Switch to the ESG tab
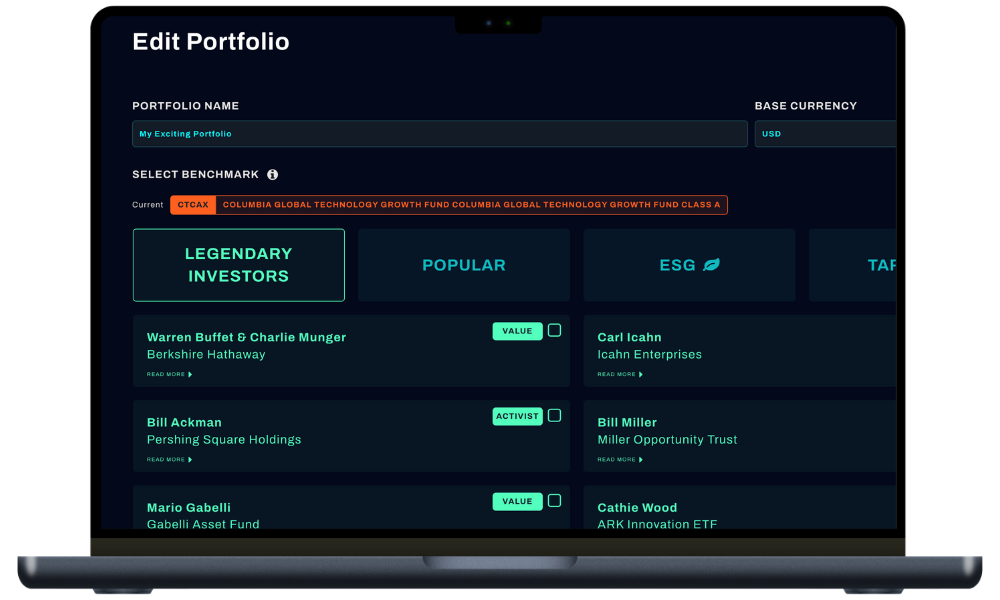Image resolution: width=1000 pixels, height=600 pixels. pyautogui.click(x=689, y=265)
